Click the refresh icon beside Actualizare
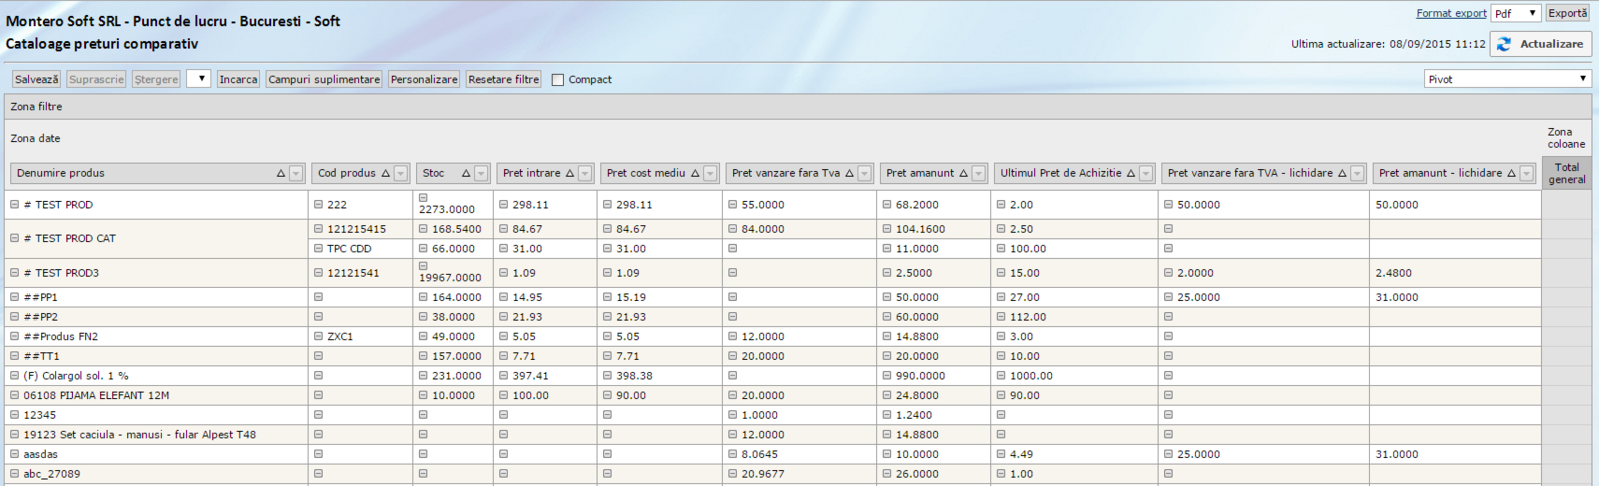The image size is (1599, 486). tap(1504, 44)
